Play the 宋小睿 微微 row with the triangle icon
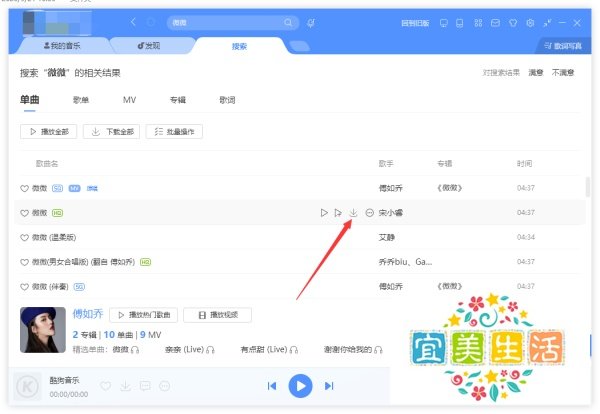This screenshot has height=414, width=600. pos(324,212)
